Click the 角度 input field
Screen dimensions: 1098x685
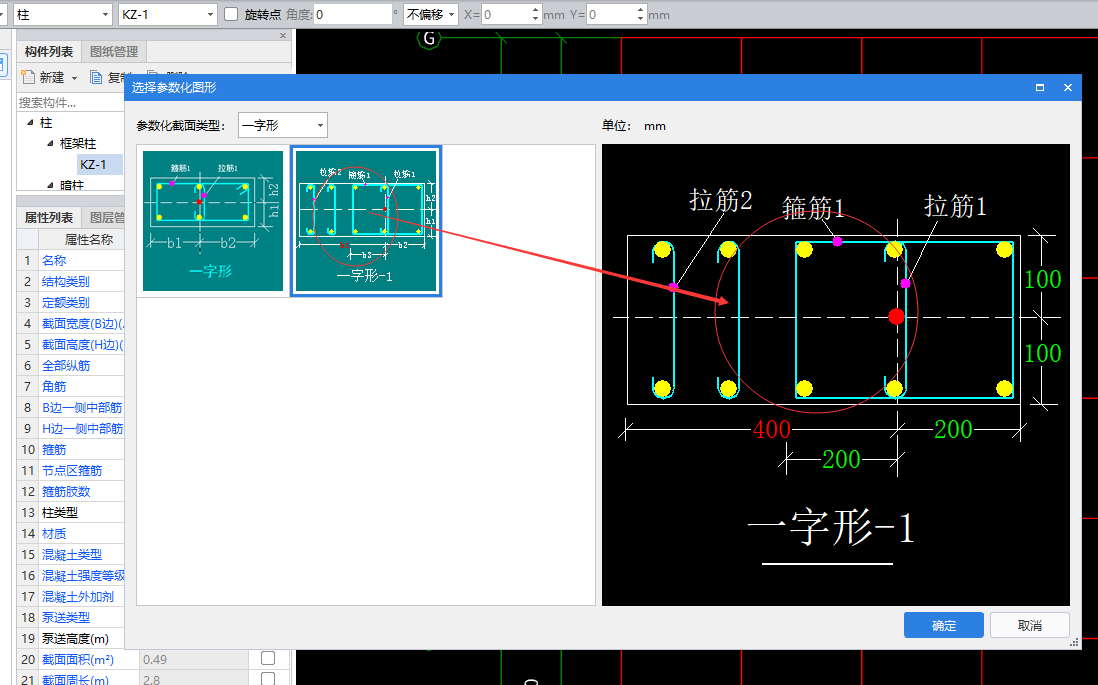tap(353, 14)
